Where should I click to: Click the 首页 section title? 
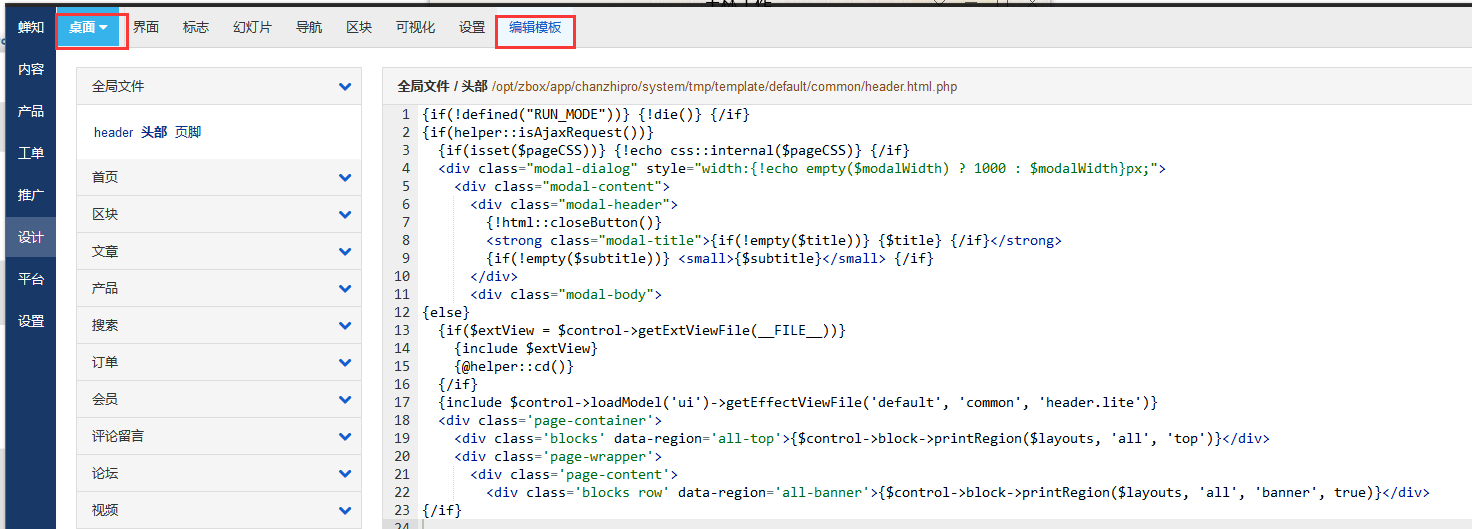pos(105,177)
